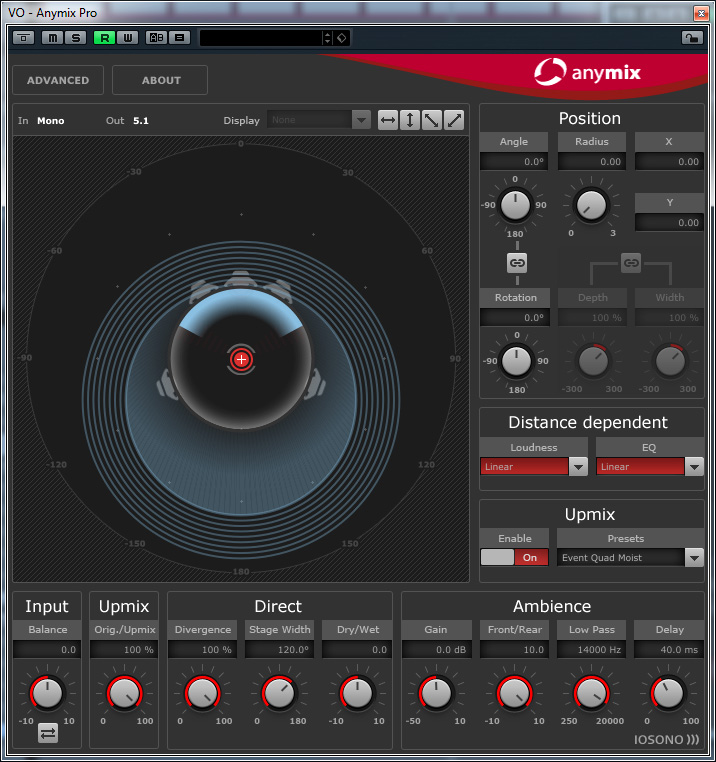
Task: Click the horizontal stretch arrow icon
Action: pyautogui.click(x=388, y=120)
